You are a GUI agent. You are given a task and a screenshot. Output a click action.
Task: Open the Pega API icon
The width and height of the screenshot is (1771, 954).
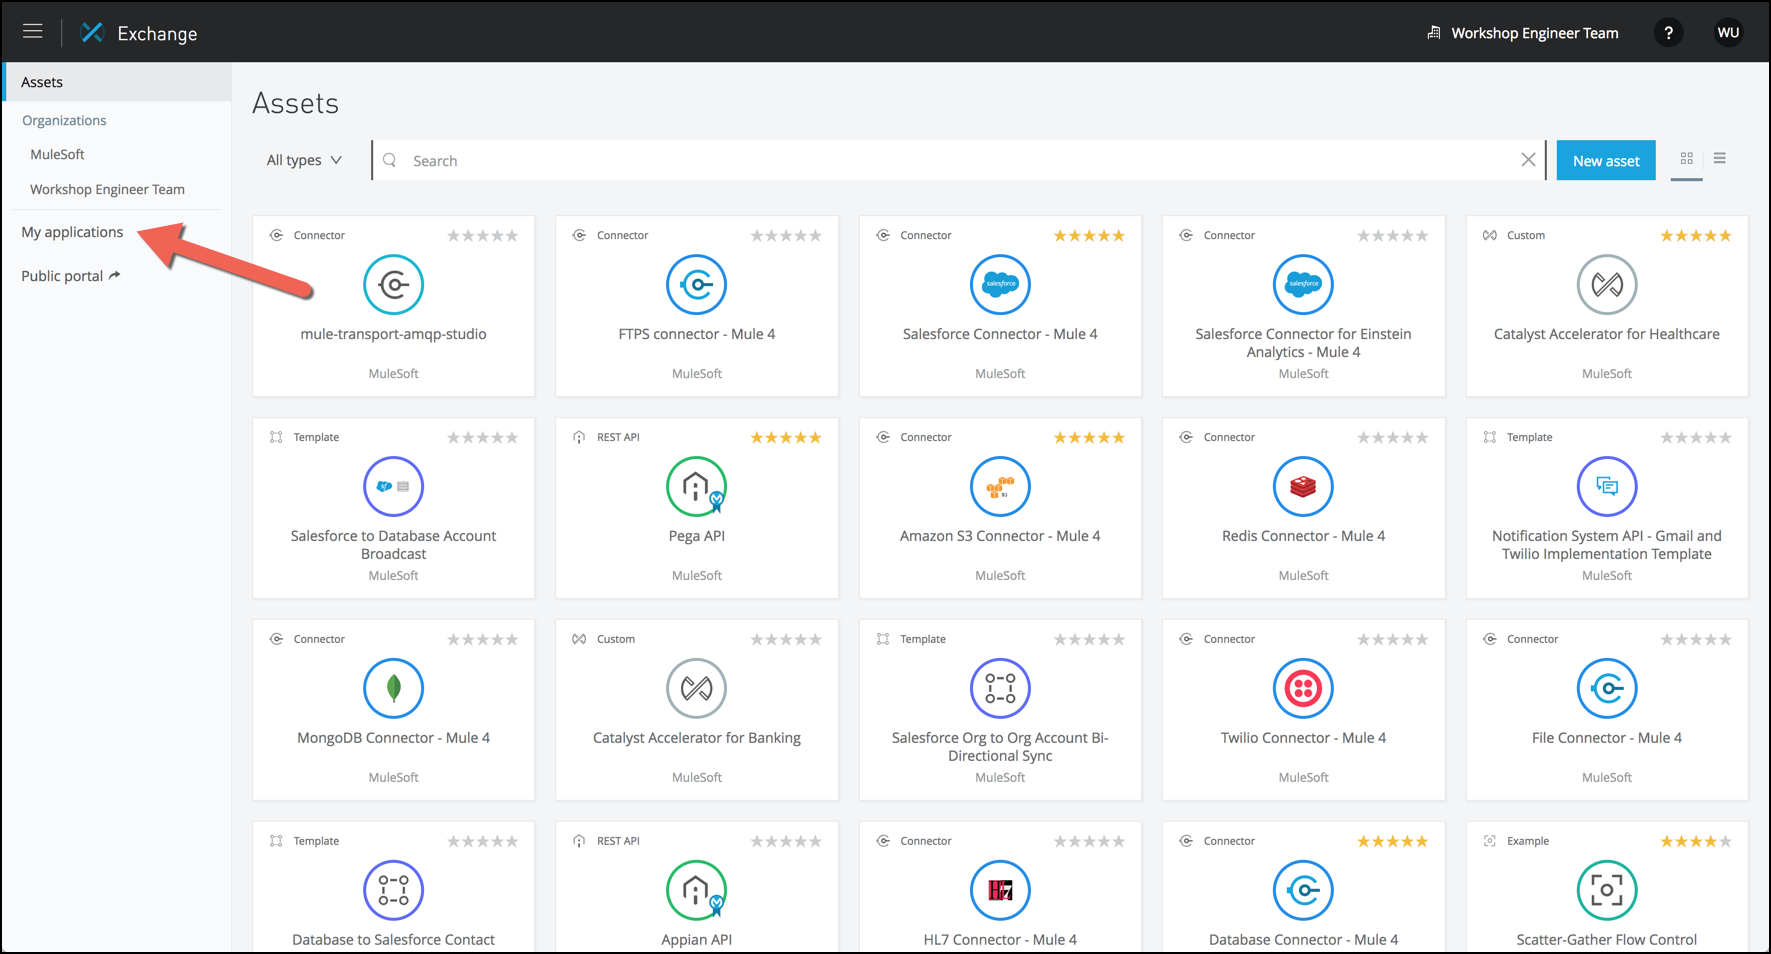[x=697, y=486]
